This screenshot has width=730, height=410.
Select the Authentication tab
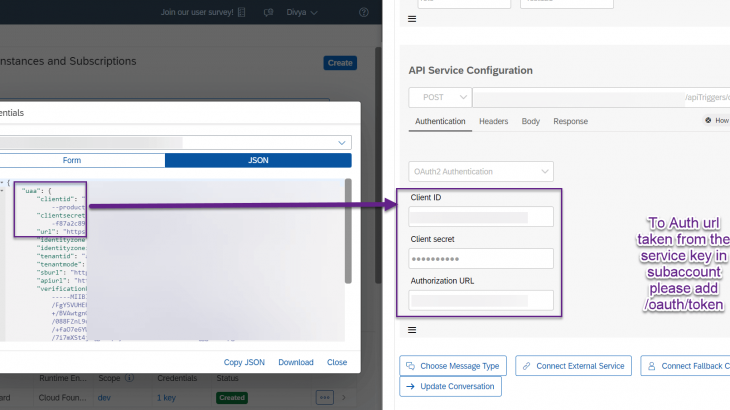(440, 121)
